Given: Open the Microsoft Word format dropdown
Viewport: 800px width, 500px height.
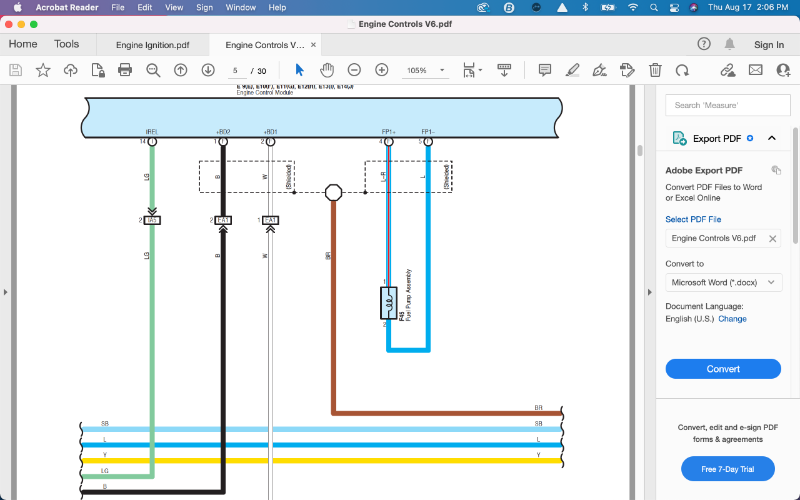Looking at the screenshot, I should coord(723,283).
